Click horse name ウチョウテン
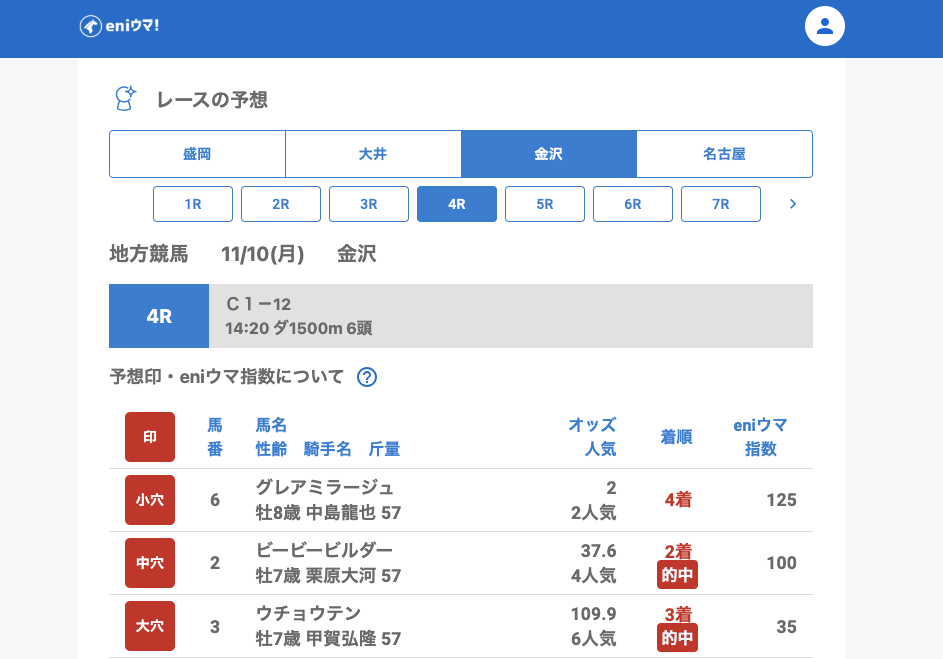The image size is (943, 659). (308, 613)
